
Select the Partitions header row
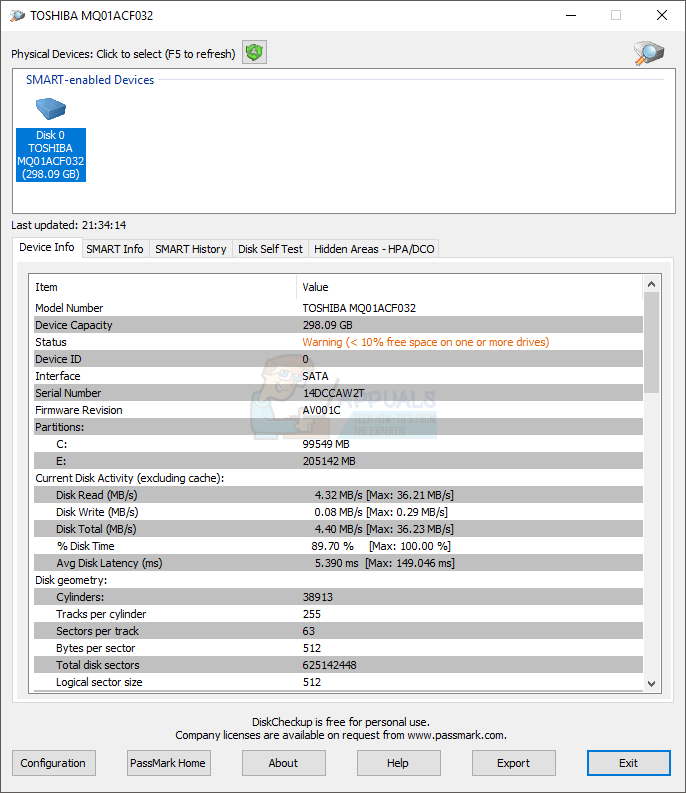(338, 427)
